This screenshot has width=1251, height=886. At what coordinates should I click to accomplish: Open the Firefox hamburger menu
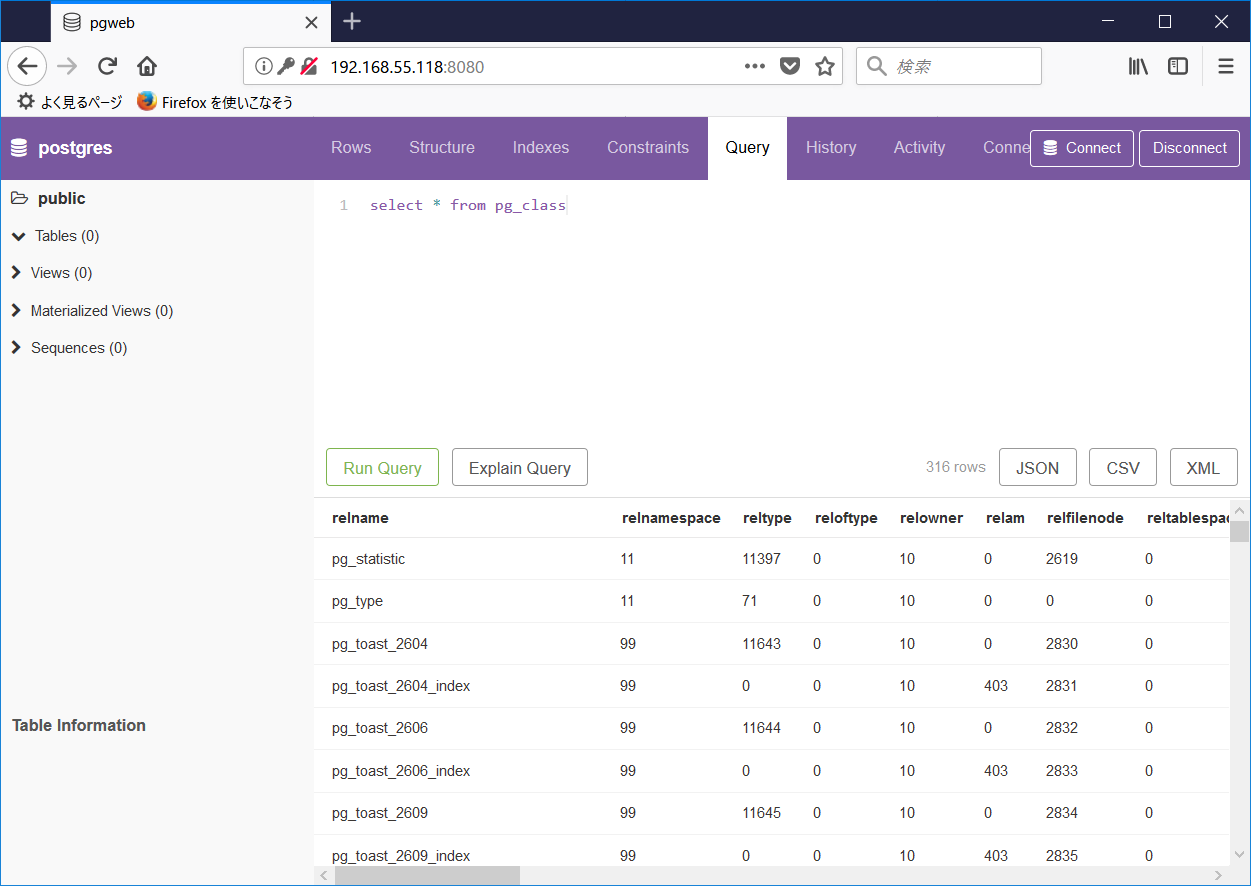[x=1225, y=66]
